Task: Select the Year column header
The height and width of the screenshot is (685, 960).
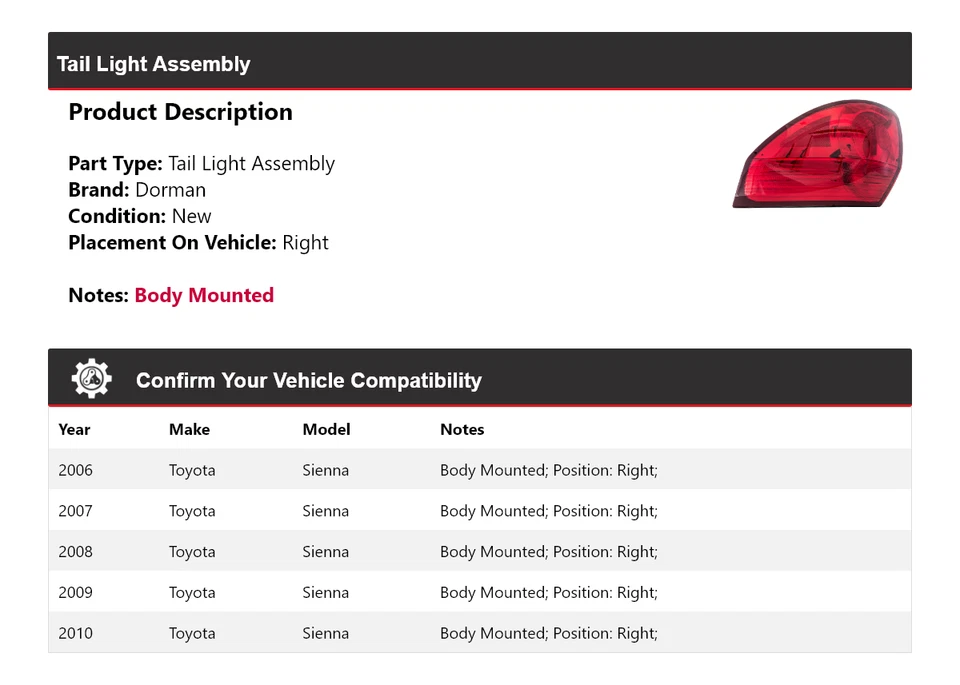Action: pos(74,429)
